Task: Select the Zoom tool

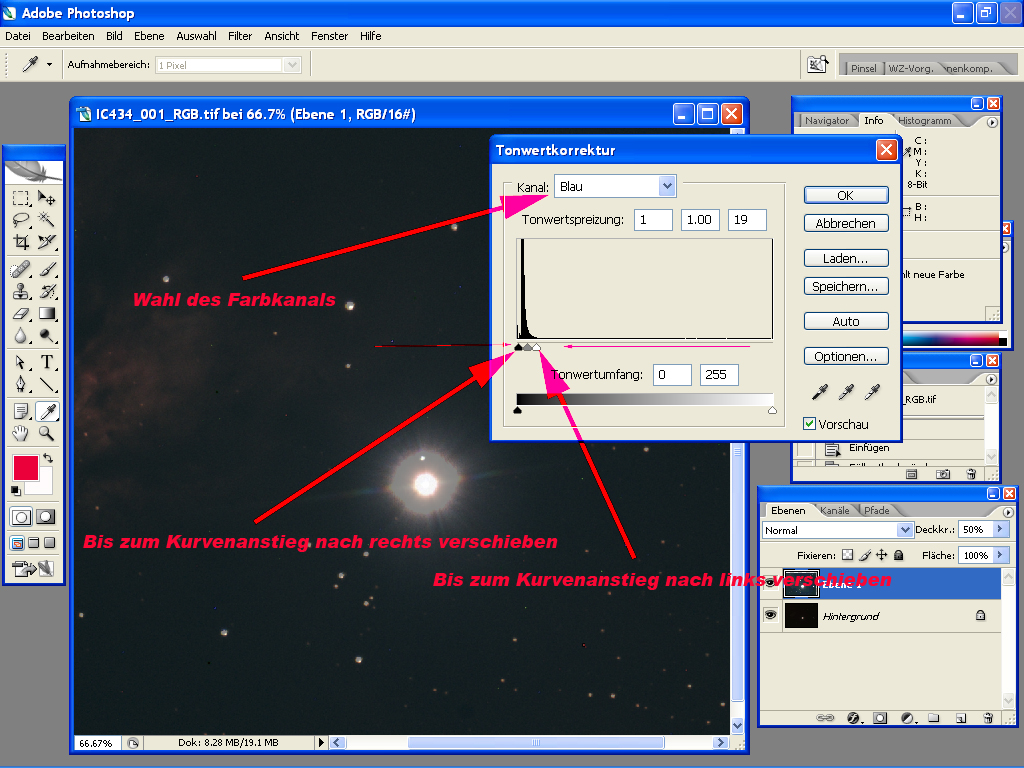Action: (x=46, y=433)
